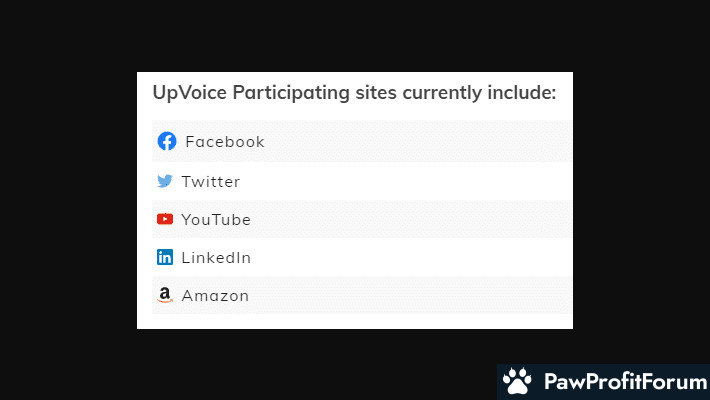Click the PawProfitForum watermark text
This screenshot has height=400, width=710.
(x=620, y=381)
